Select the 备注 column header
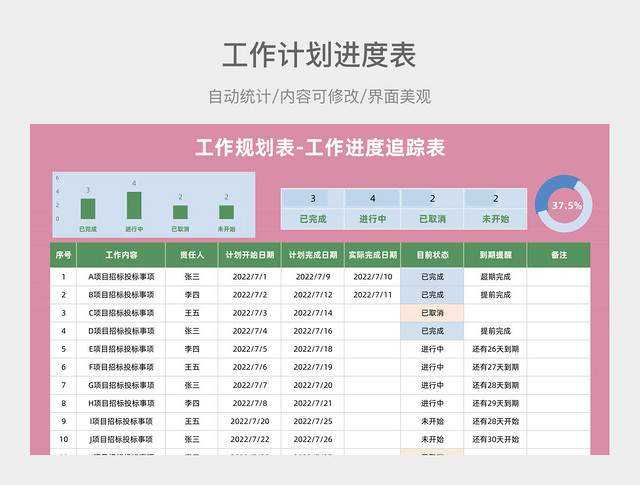This screenshot has height=485, width=640. (x=559, y=255)
